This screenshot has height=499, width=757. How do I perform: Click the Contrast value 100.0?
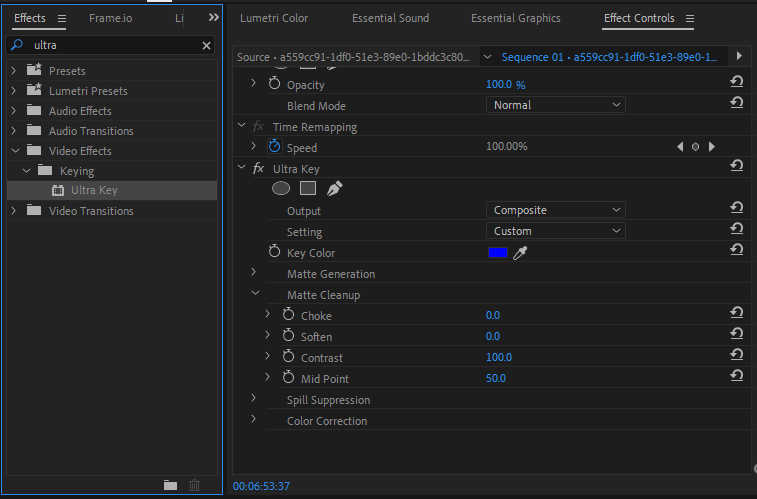(x=499, y=357)
